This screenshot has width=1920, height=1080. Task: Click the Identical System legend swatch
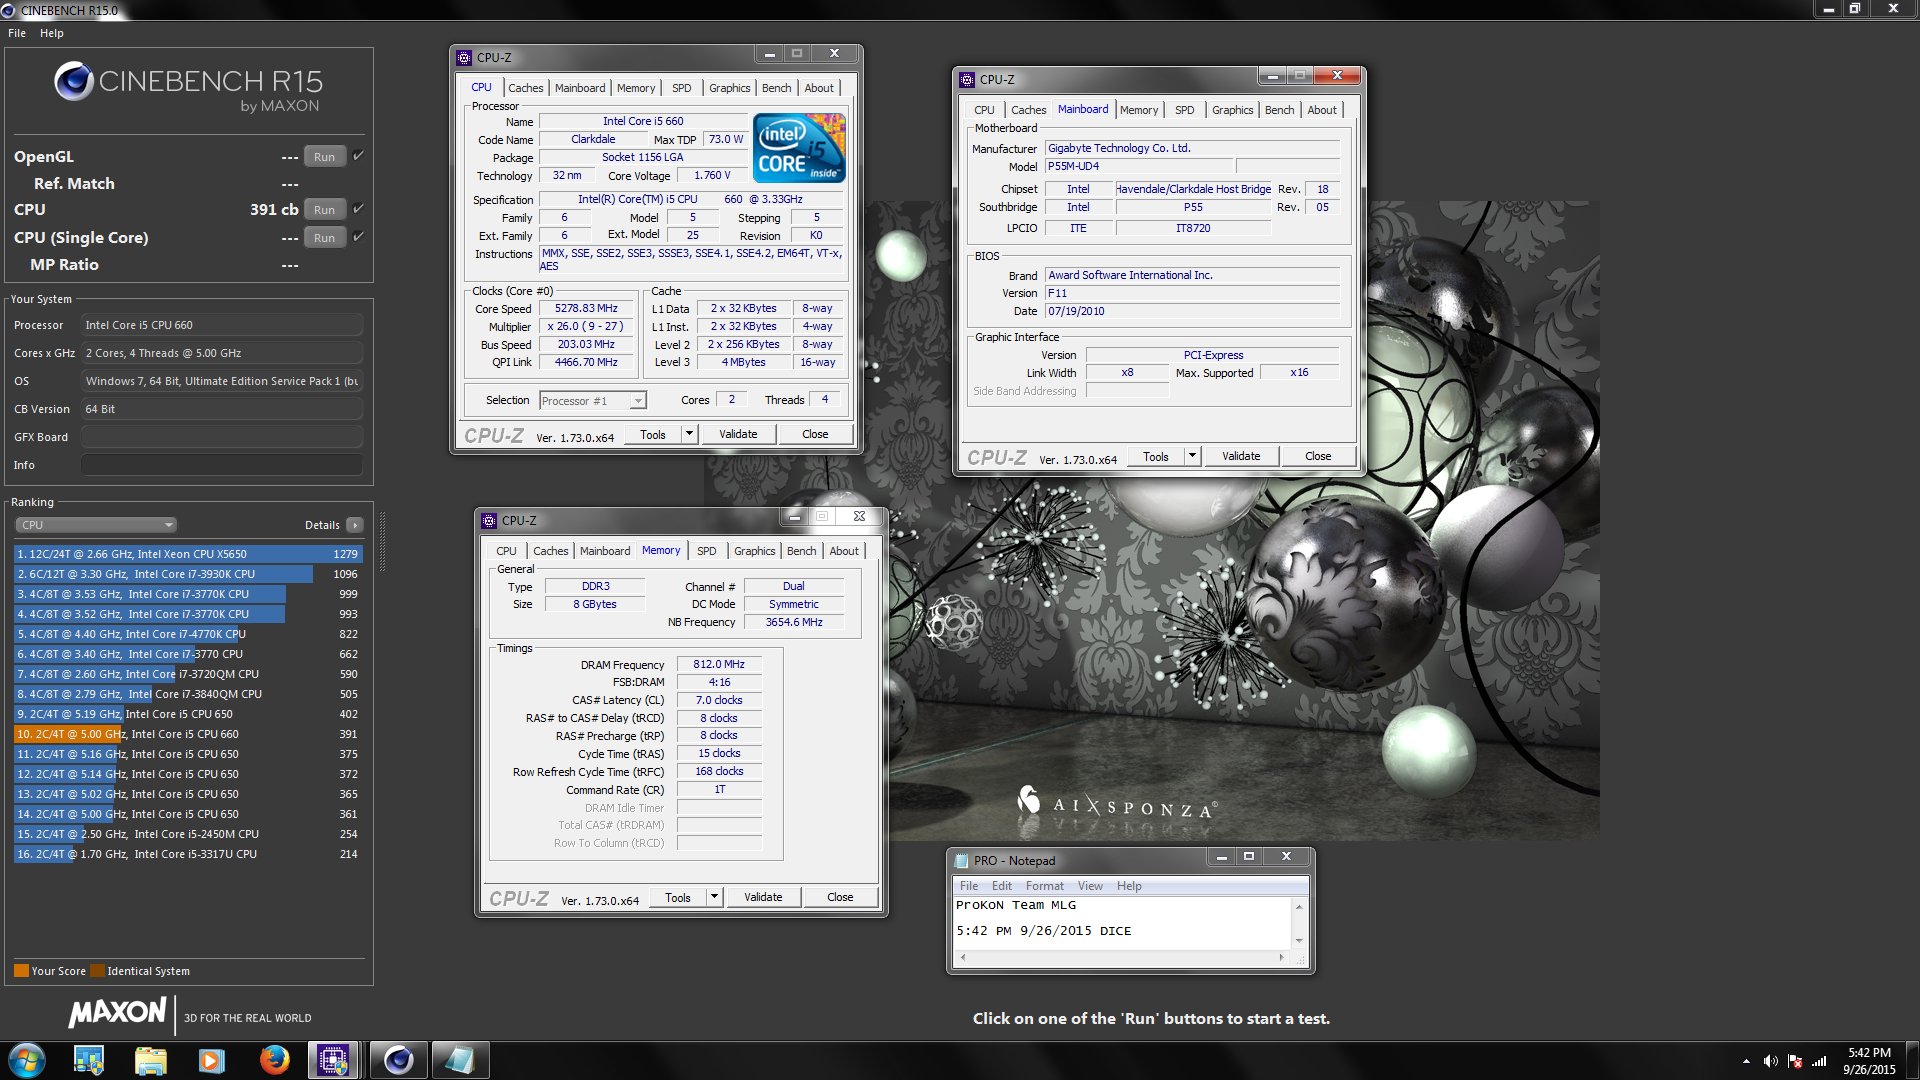click(x=97, y=971)
